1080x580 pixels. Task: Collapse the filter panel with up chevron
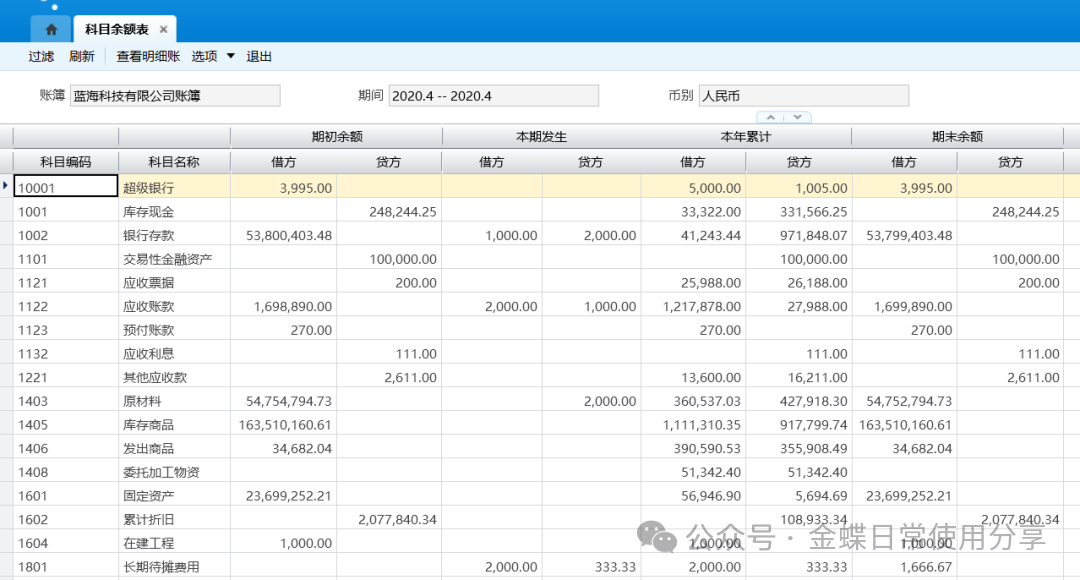tap(771, 117)
